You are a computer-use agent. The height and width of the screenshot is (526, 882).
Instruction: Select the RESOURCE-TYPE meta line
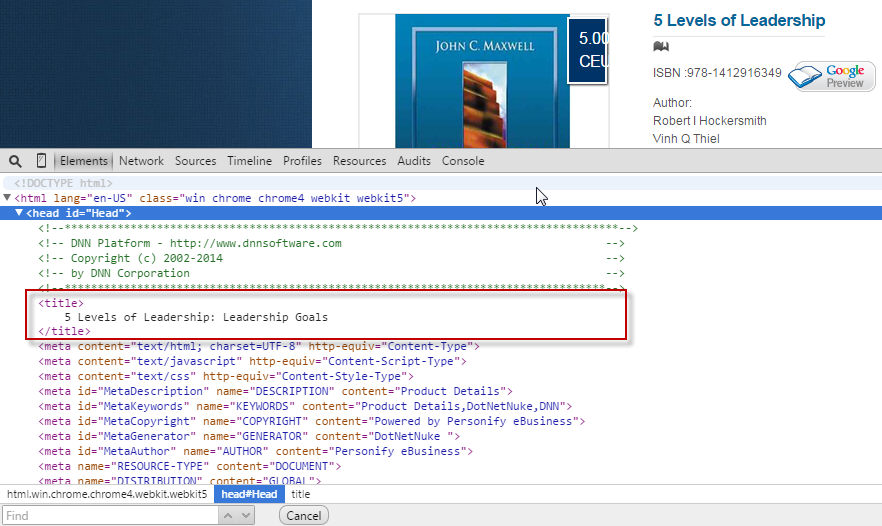point(190,466)
